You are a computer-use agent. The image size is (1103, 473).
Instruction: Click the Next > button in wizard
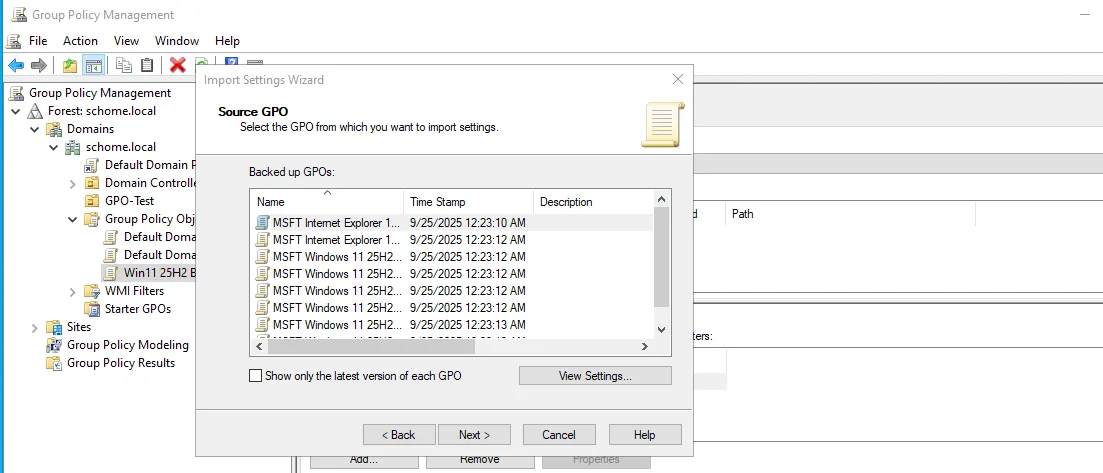(x=474, y=435)
